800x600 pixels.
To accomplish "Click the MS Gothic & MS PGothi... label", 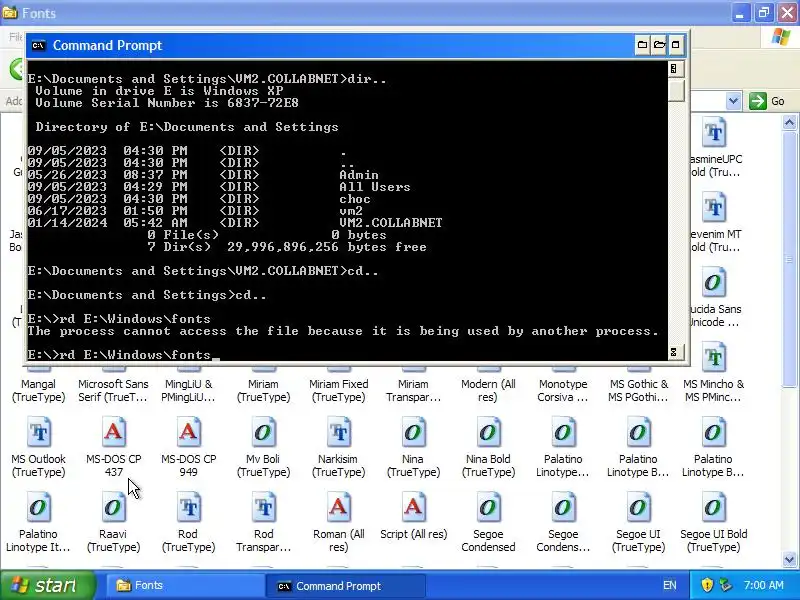I will click(x=638, y=391).
